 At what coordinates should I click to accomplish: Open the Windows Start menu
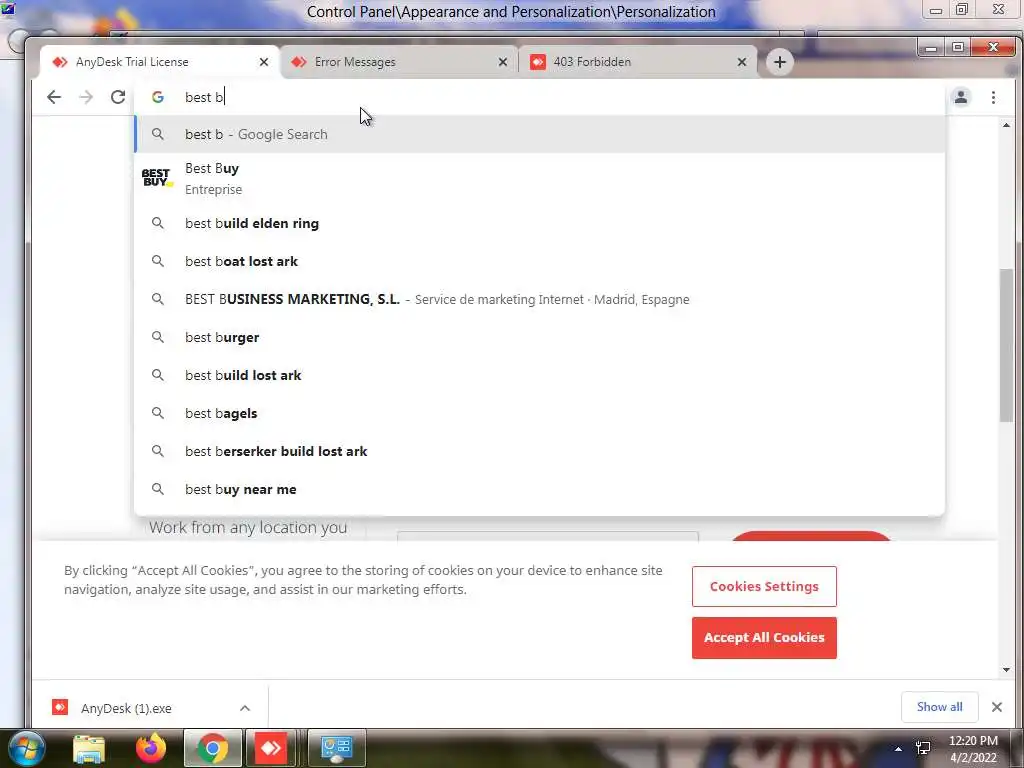(27, 748)
